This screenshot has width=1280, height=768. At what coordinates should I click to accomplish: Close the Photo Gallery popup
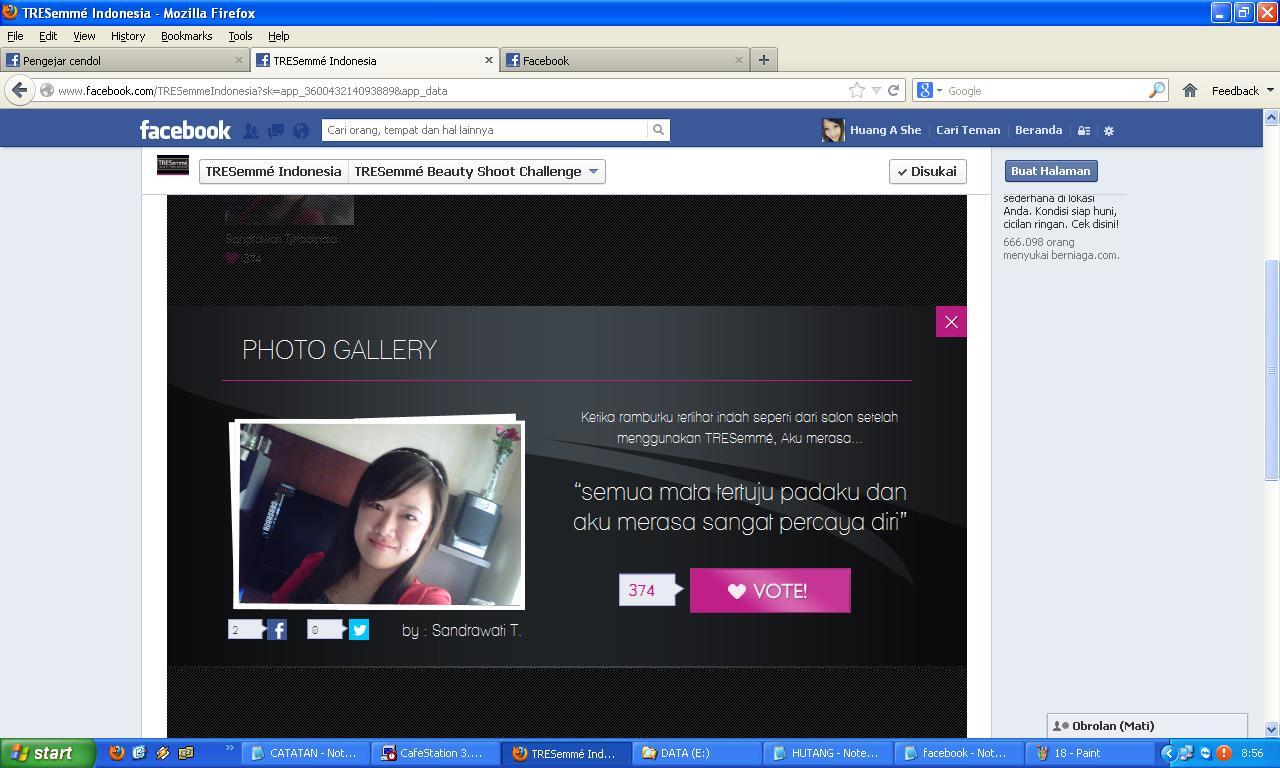[x=951, y=322]
